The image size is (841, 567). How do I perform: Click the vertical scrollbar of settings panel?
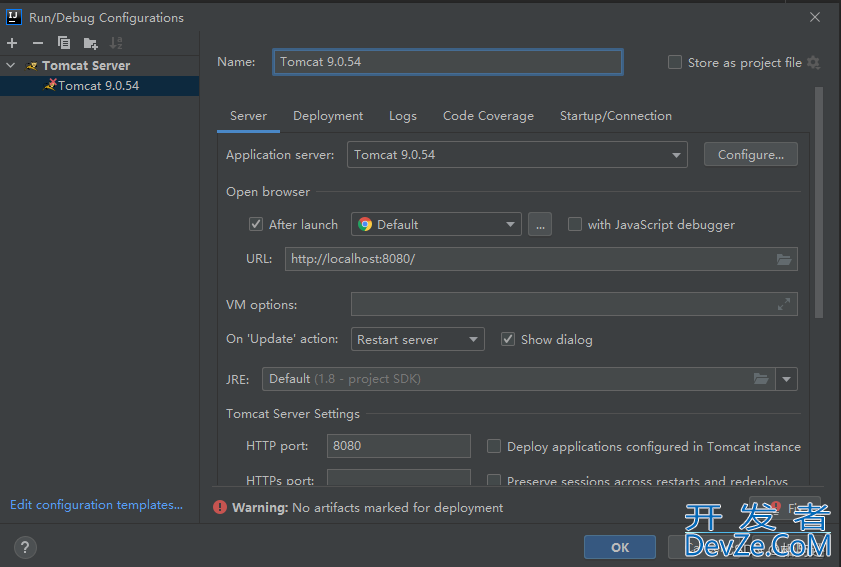pyautogui.click(x=818, y=203)
